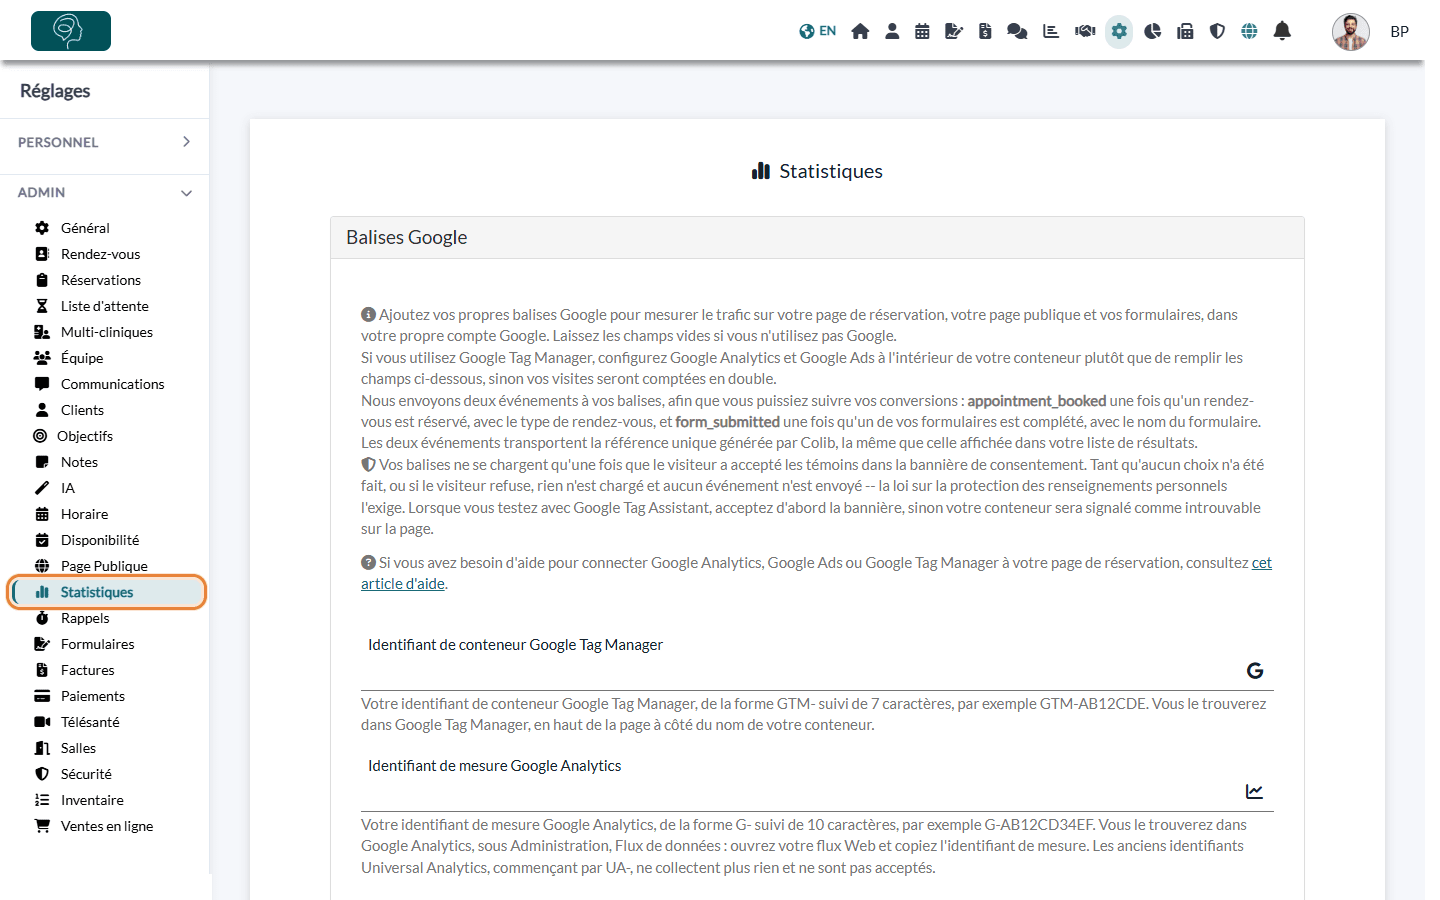Select Clients in sidebar
This screenshot has height=900, width=1440.
tap(82, 410)
